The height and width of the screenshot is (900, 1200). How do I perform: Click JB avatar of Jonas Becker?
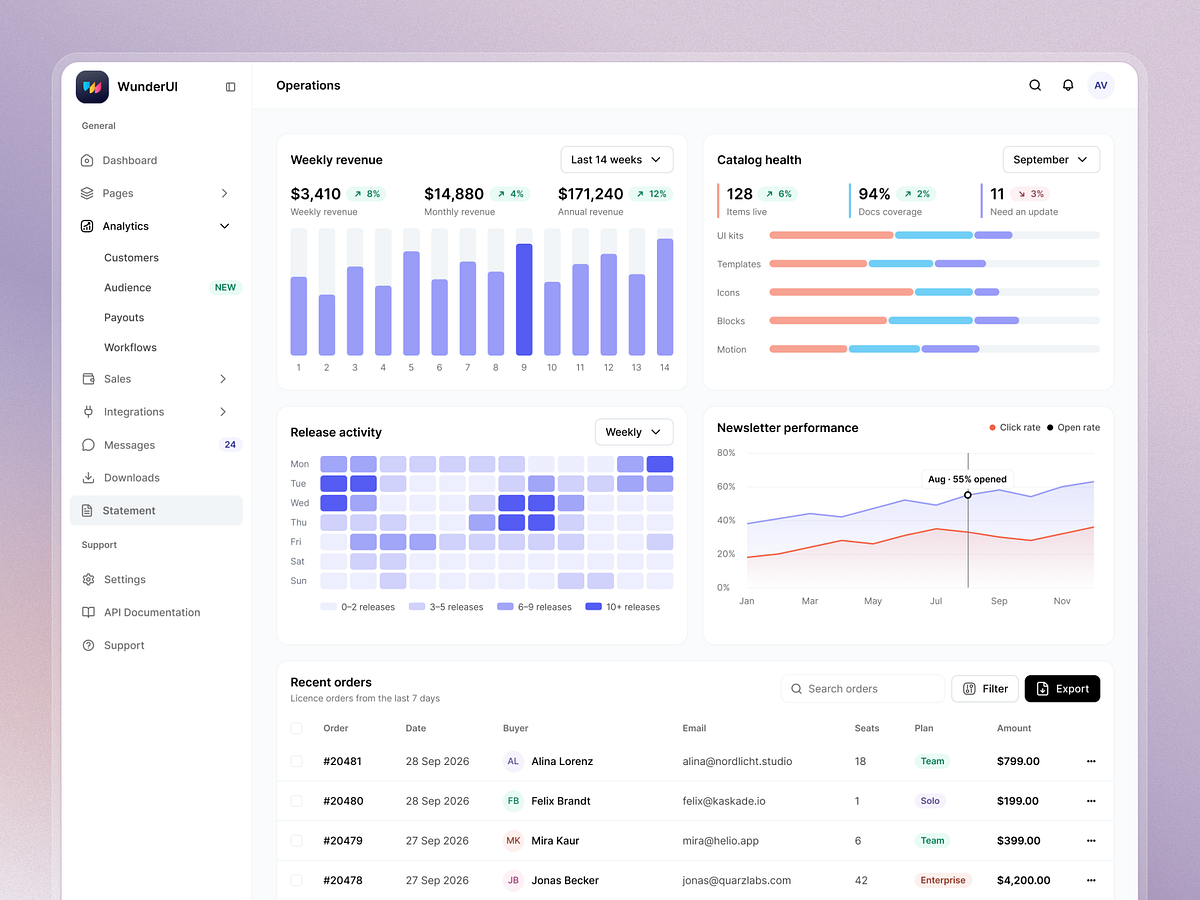[x=513, y=881]
